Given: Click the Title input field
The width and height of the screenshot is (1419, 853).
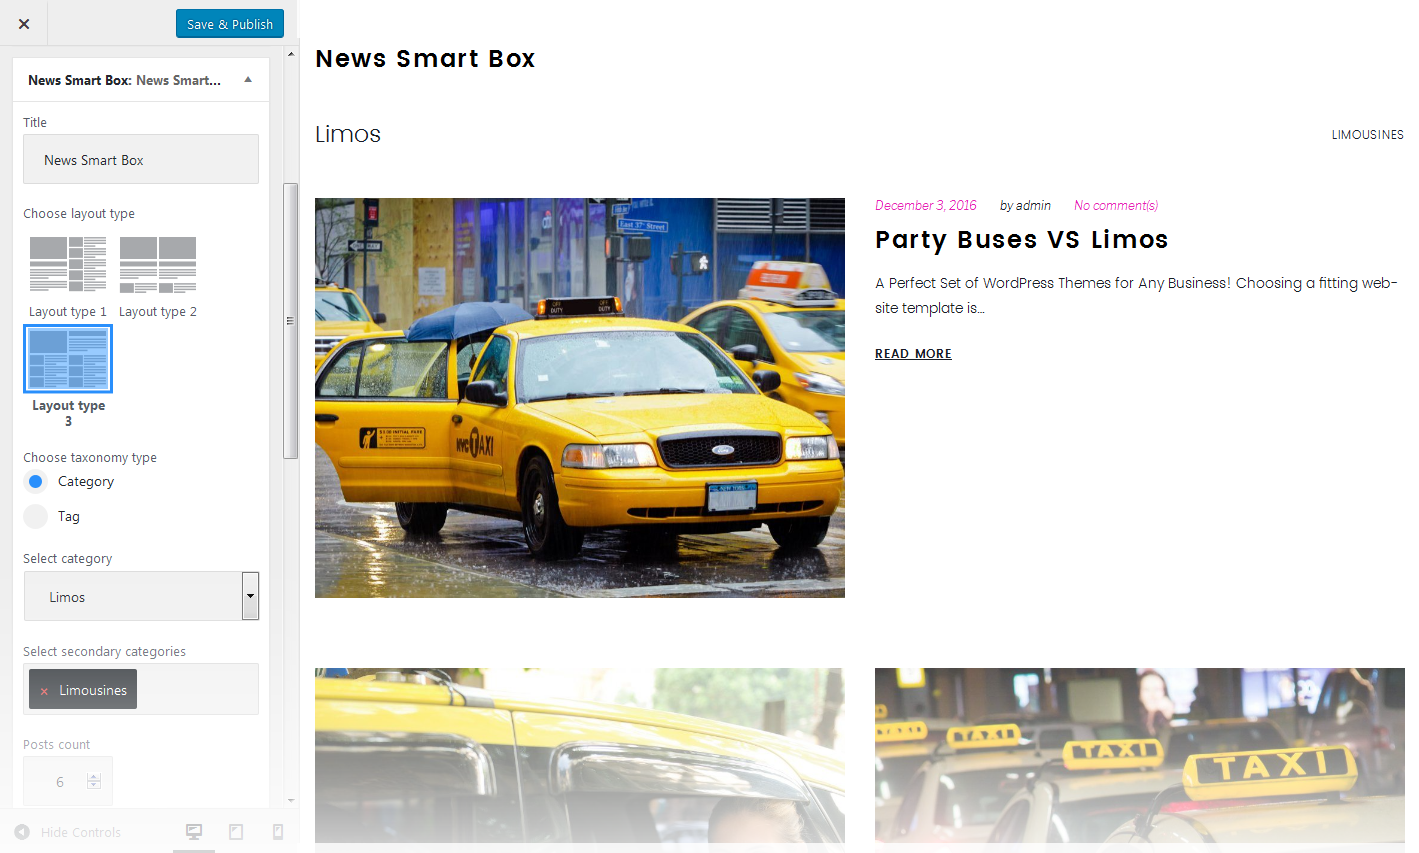Looking at the screenshot, I should [141, 159].
